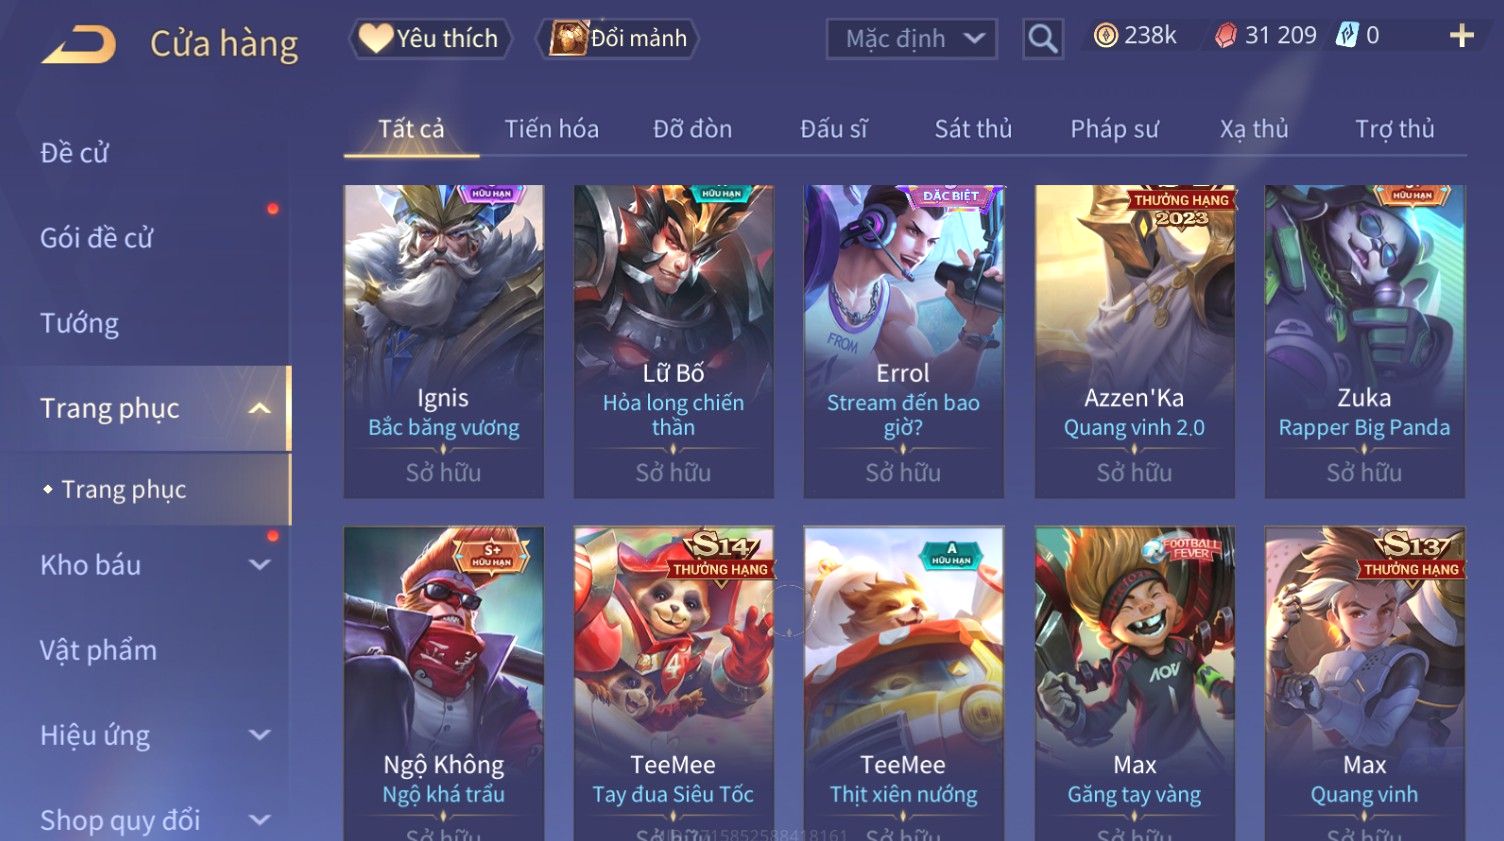The image size is (1504, 841).
Task: Open Errol Stream đến bao giờ skin
Action: (x=903, y=341)
